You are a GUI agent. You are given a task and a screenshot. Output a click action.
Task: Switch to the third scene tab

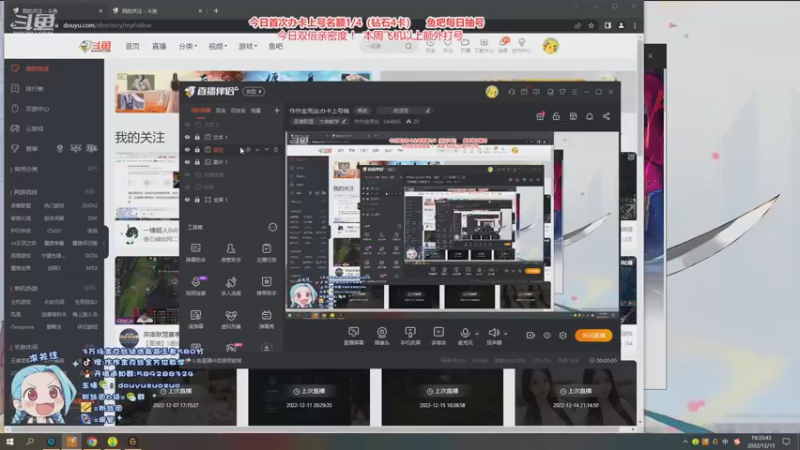pos(238,110)
